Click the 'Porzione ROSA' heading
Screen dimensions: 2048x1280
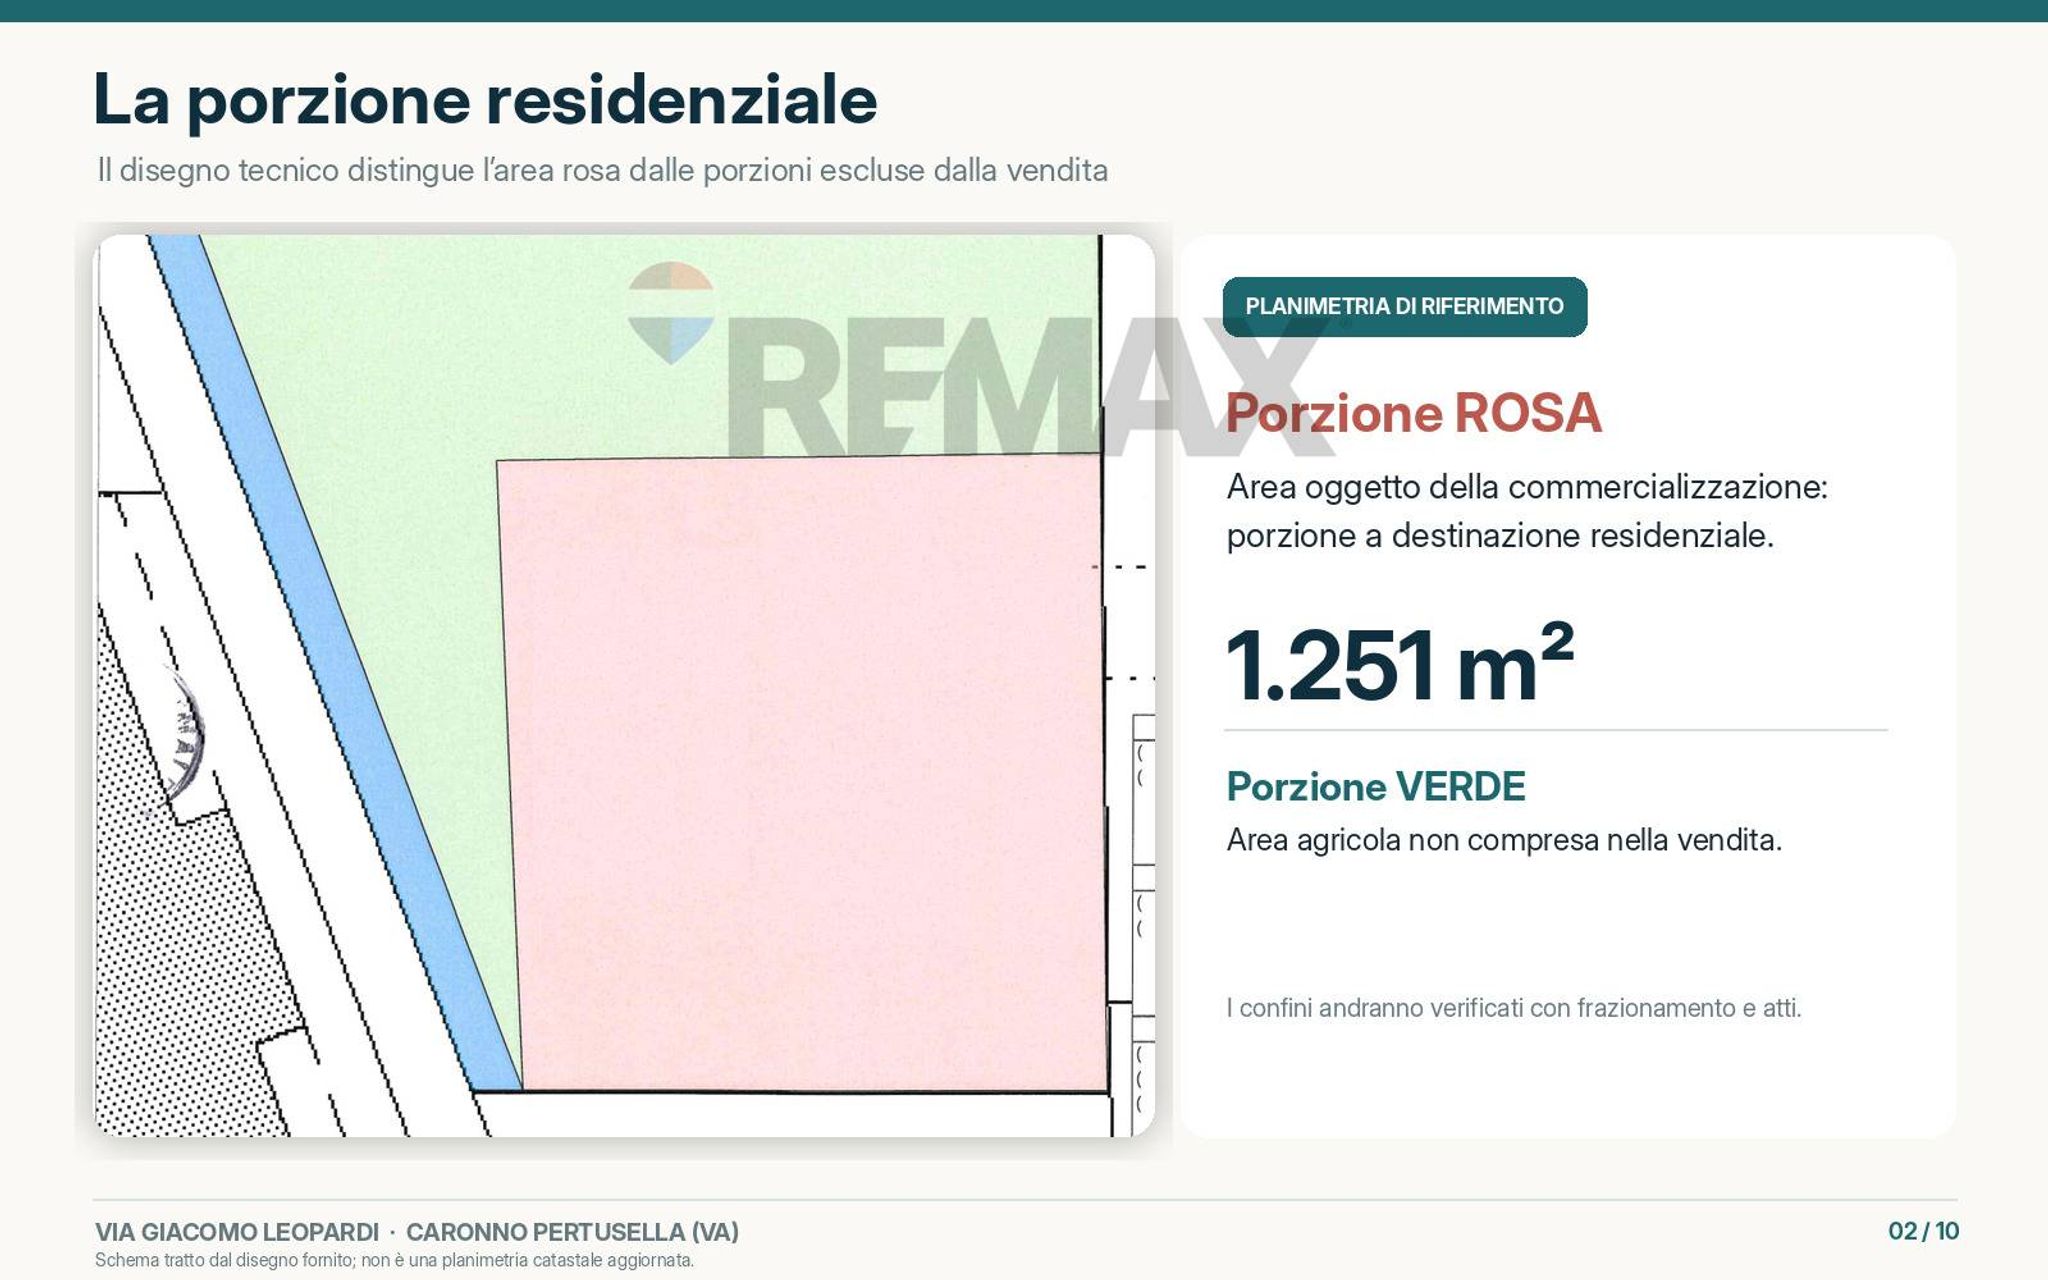(1413, 413)
